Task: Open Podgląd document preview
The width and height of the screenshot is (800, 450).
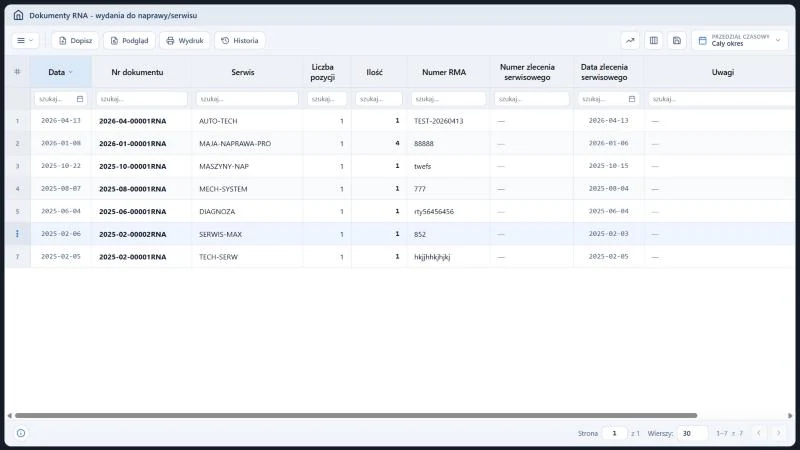Action: [129, 40]
